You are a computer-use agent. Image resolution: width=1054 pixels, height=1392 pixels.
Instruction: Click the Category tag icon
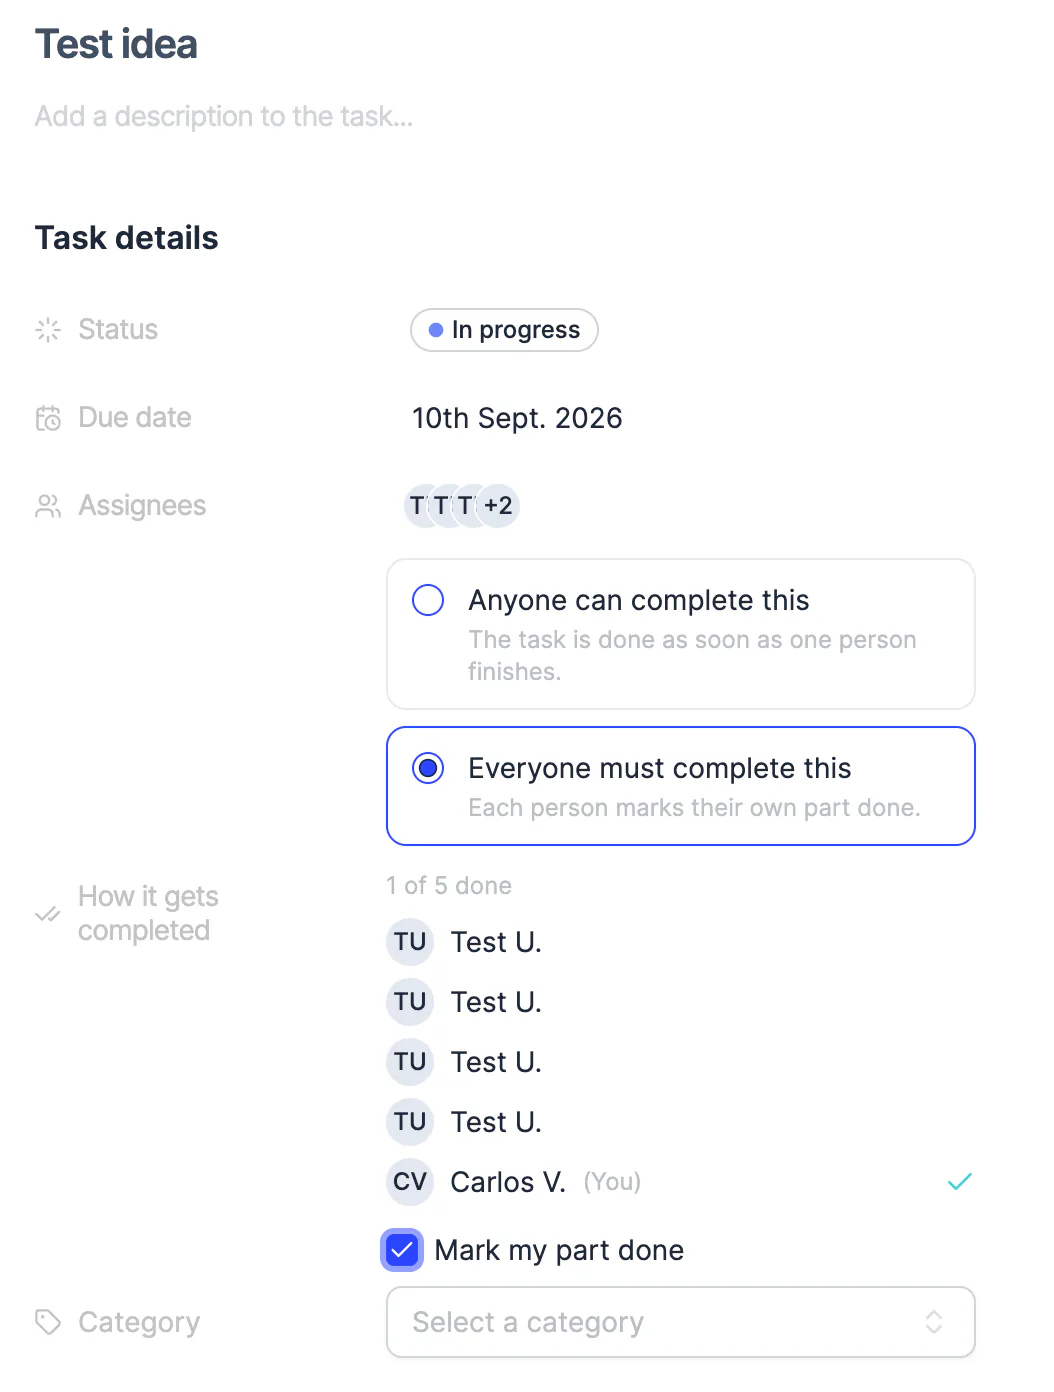(x=48, y=1322)
